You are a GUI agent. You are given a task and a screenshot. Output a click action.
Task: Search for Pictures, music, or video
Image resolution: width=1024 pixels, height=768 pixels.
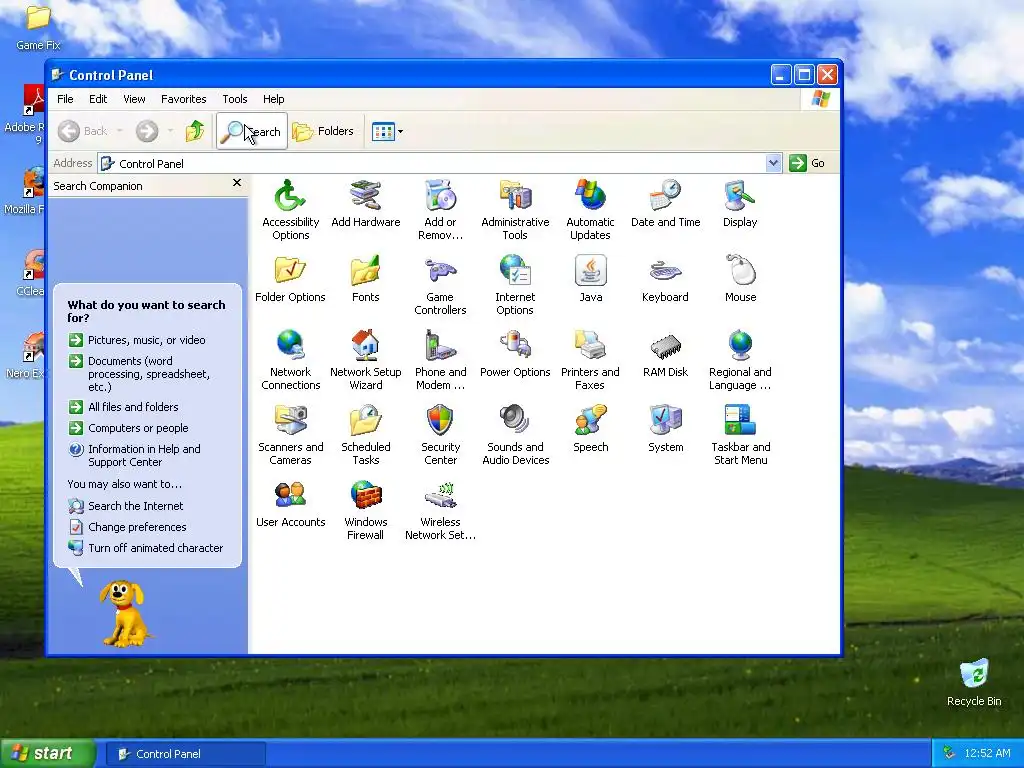(x=137, y=340)
